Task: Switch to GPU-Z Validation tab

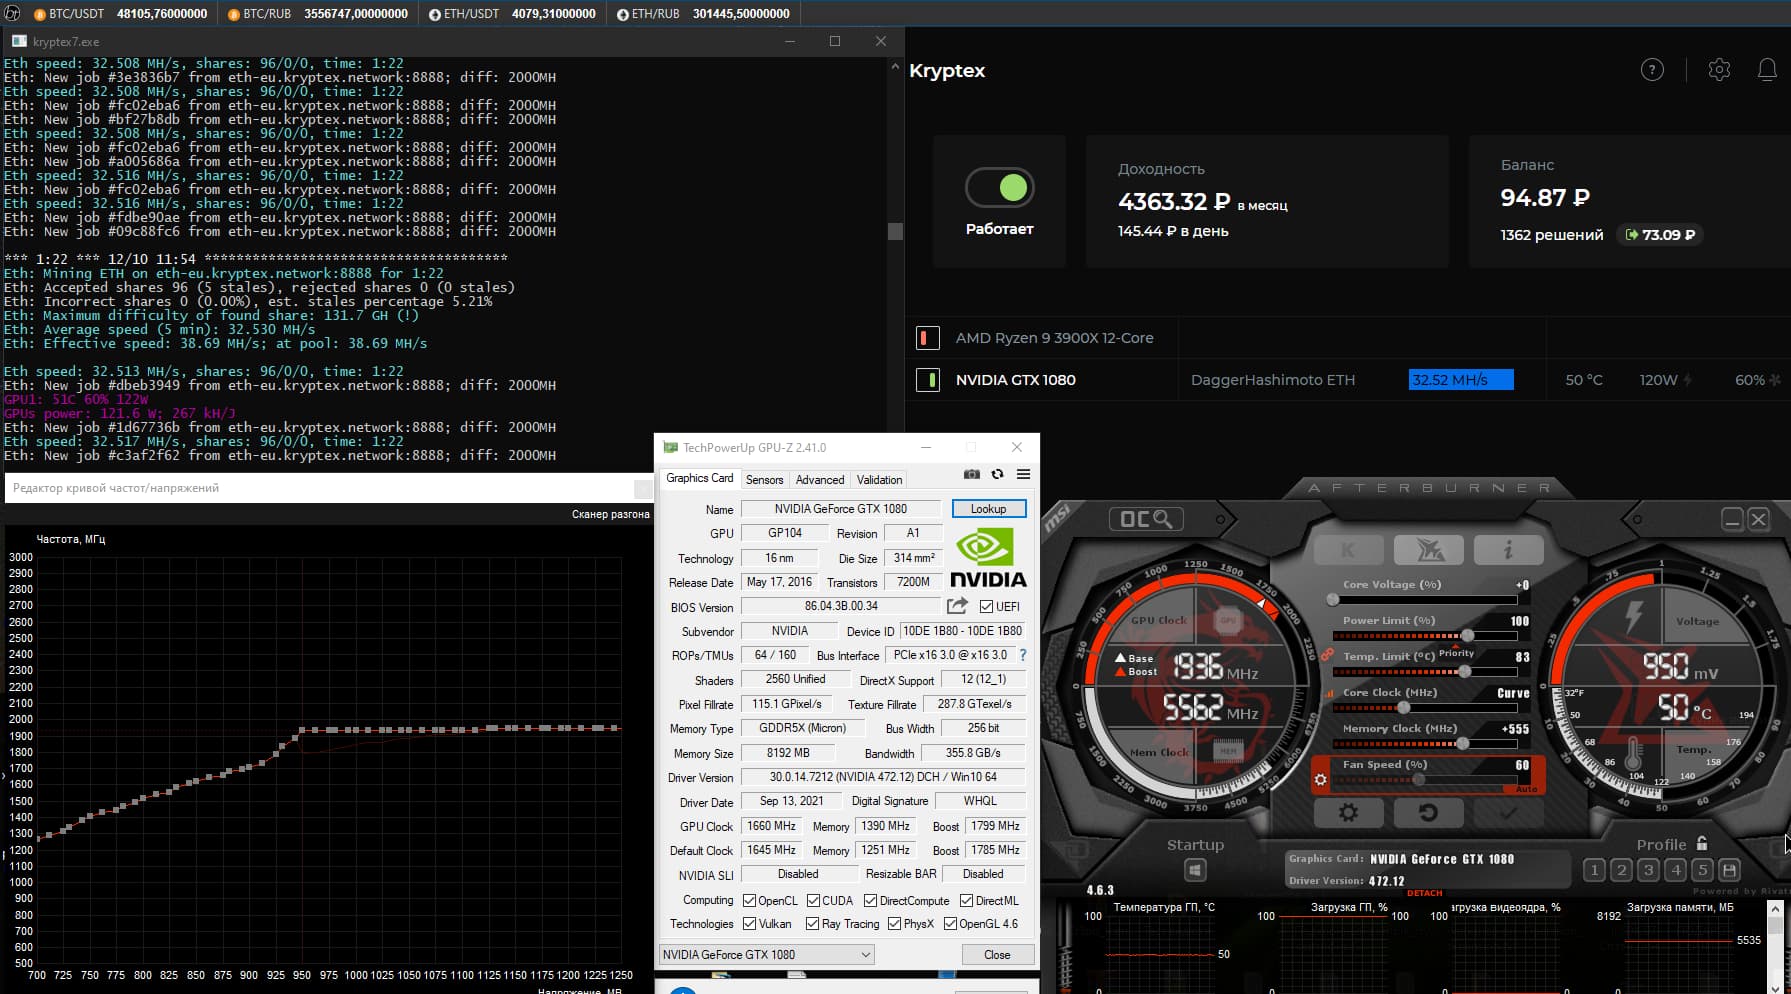Action: tap(879, 479)
